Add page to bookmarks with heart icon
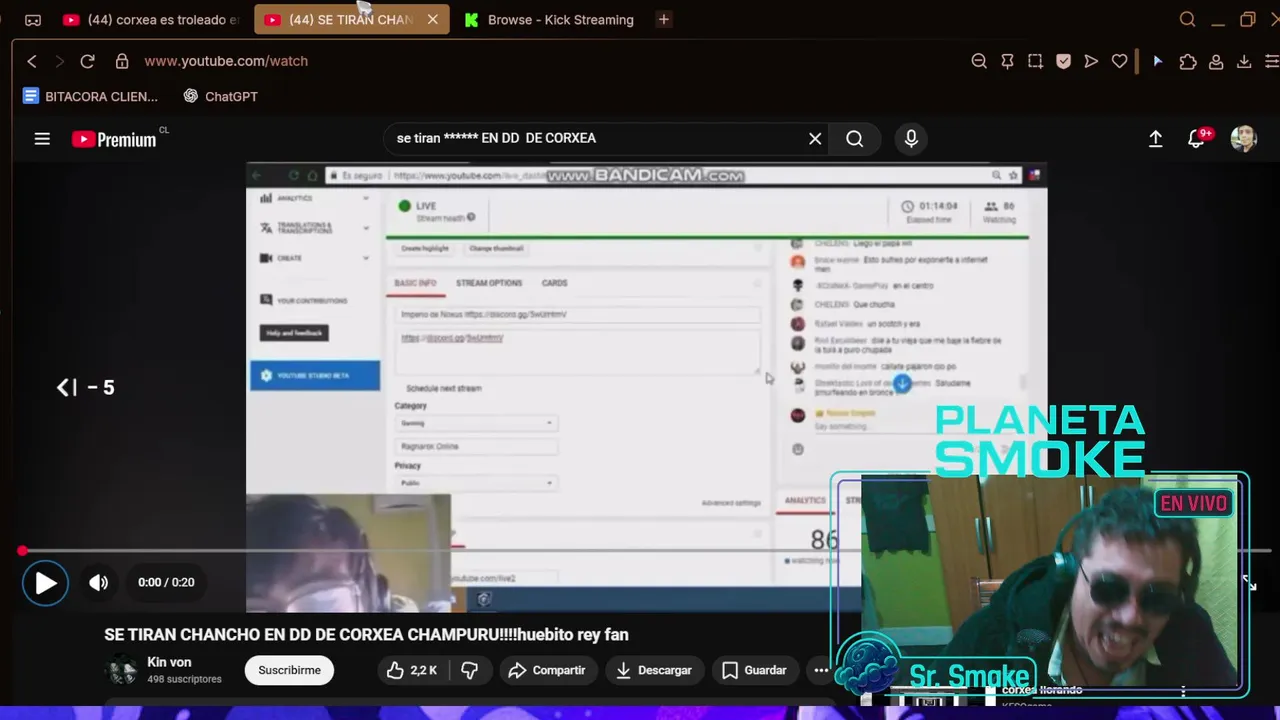This screenshot has width=1280, height=720. coord(1120,61)
